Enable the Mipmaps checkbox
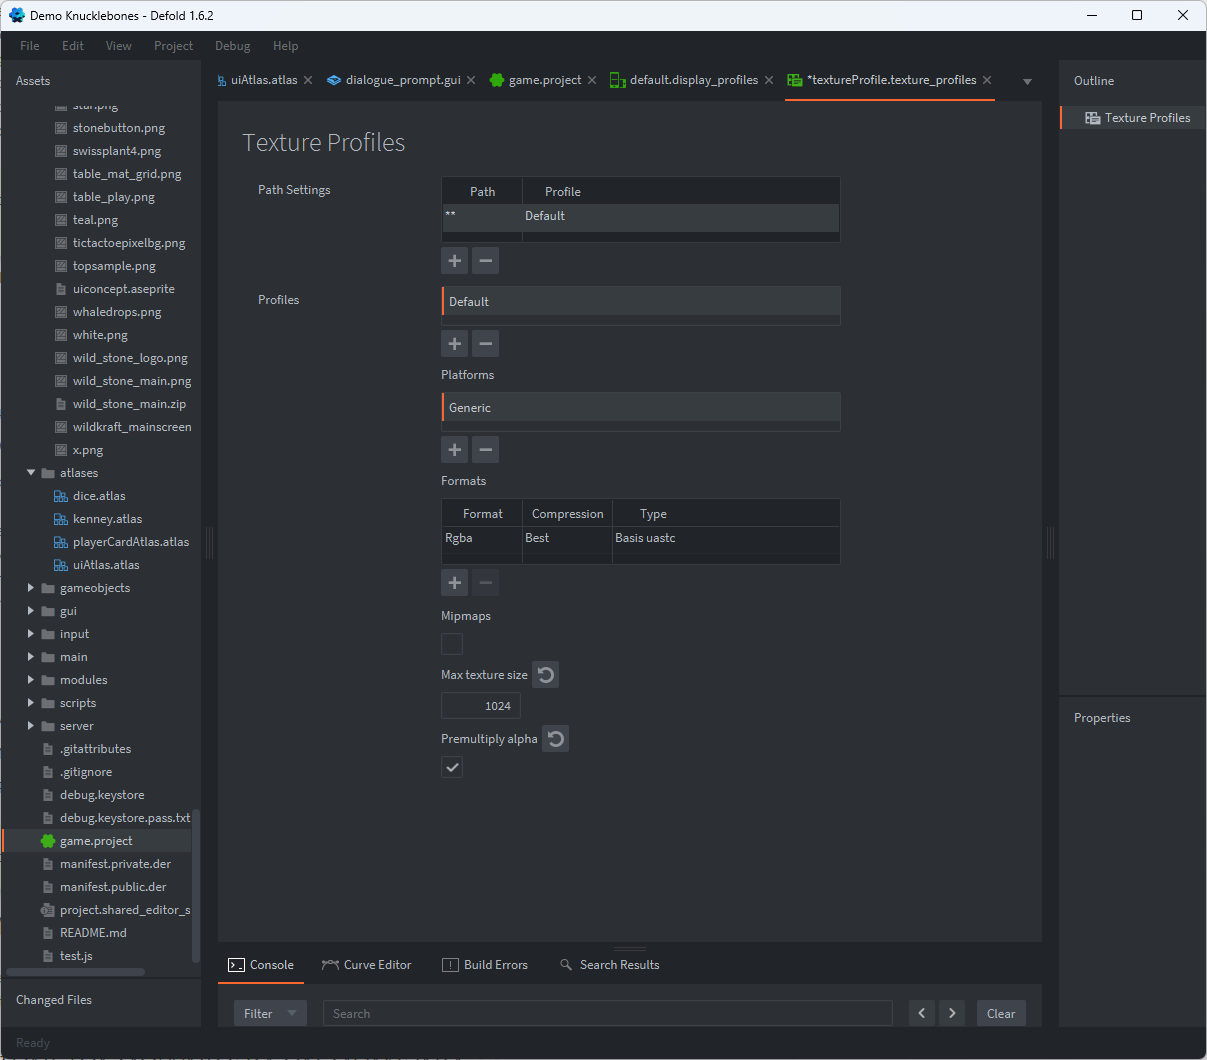 coord(452,644)
